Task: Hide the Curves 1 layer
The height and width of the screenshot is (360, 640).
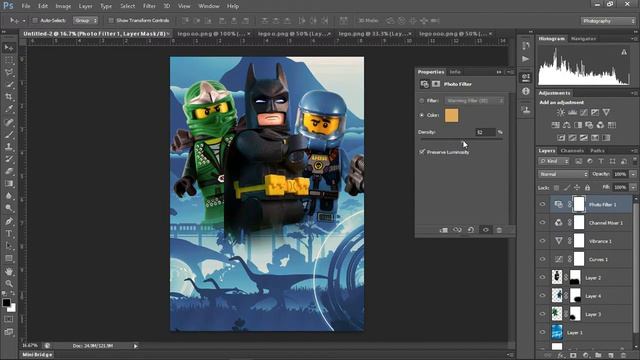Action: point(542,259)
